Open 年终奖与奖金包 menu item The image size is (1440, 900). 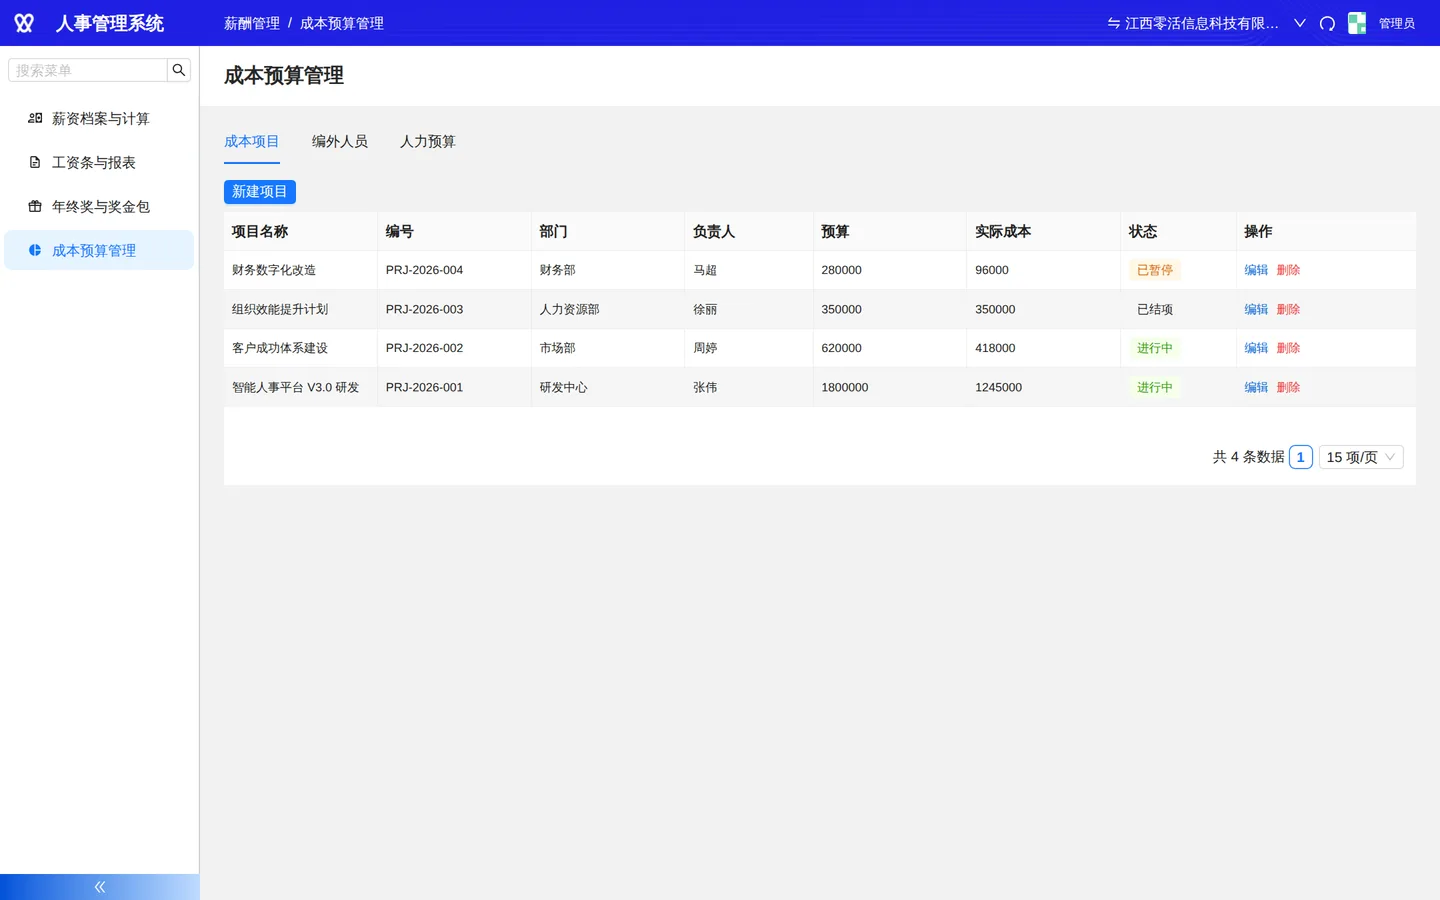[x=99, y=206]
